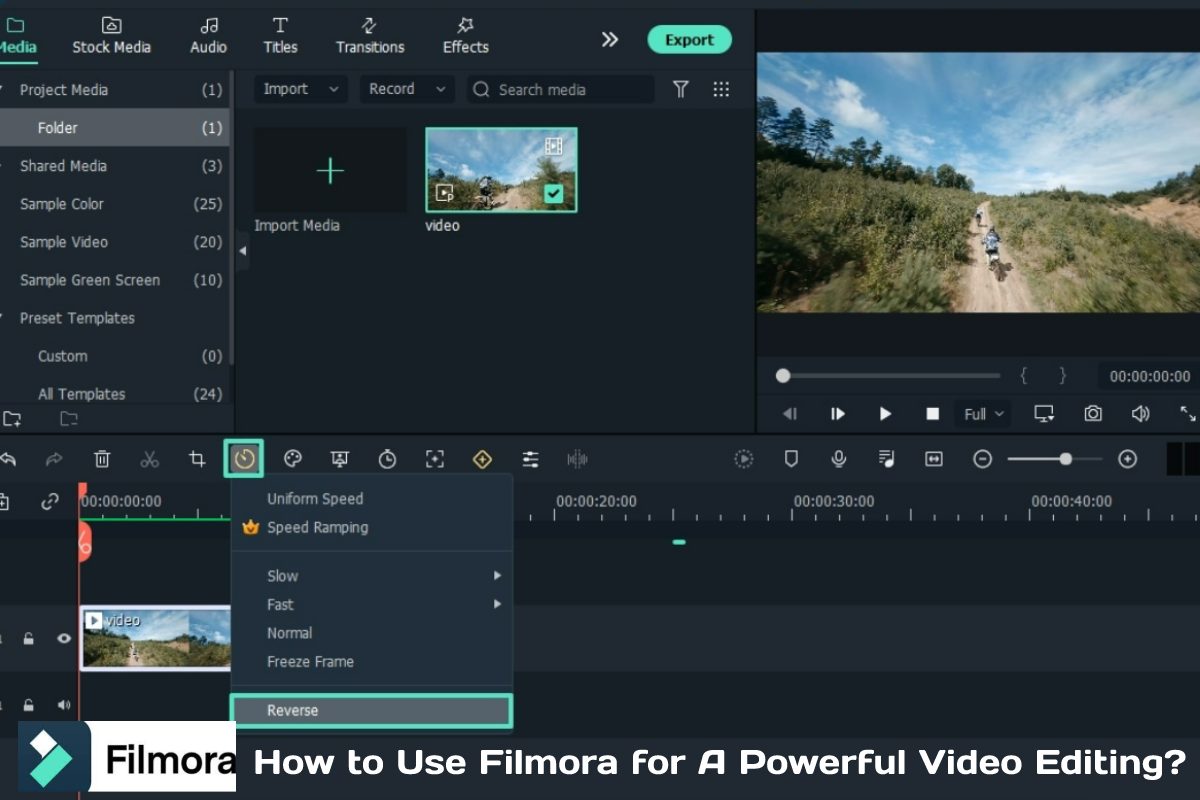The height and width of the screenshot is (800, 1200).
Task: Switch to the Stock Media tab
Action: [x=111, y=35]
